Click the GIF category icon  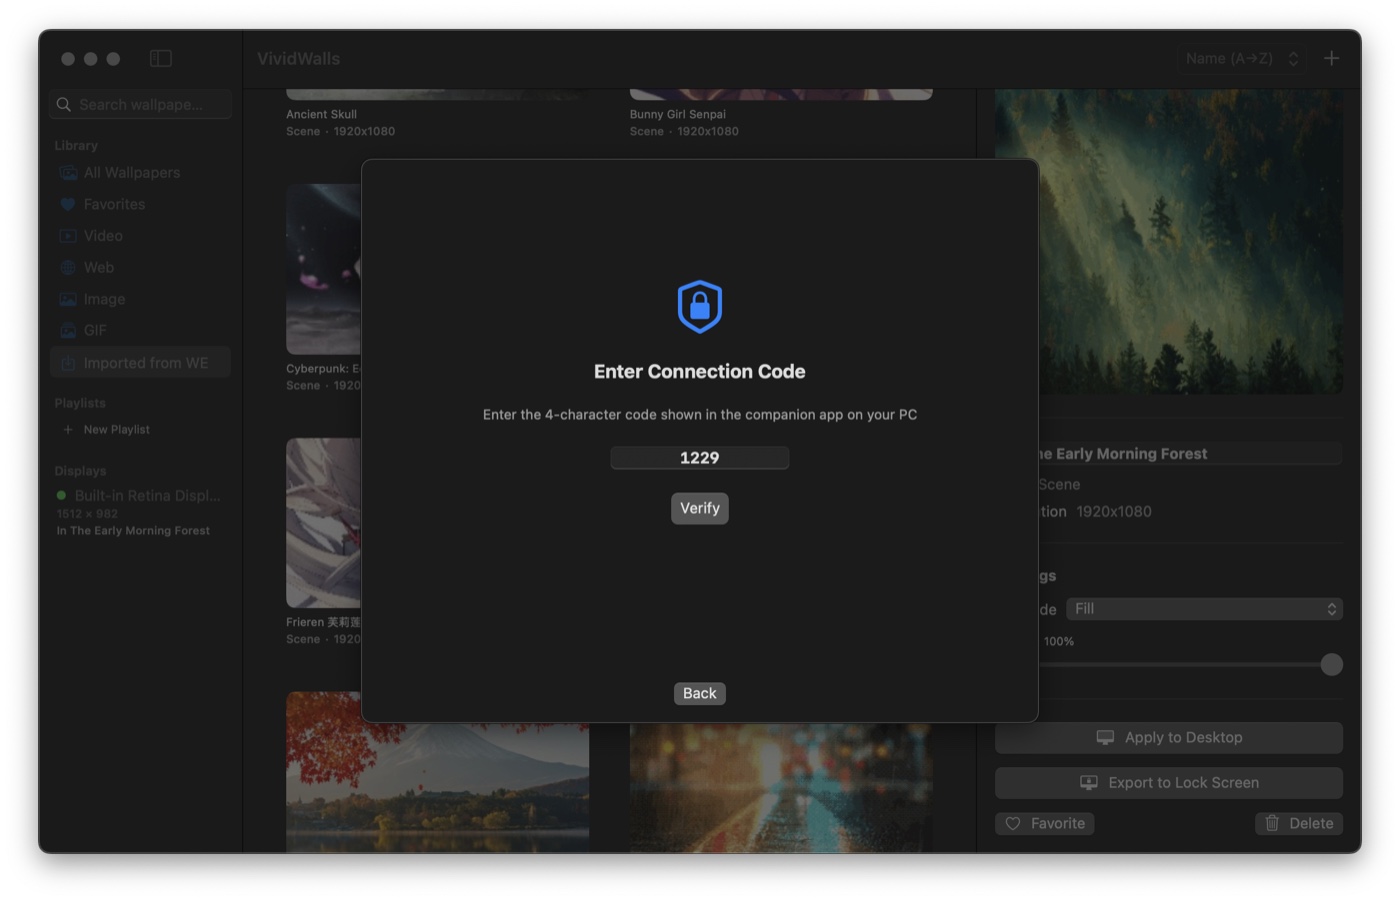click(68, 331)
